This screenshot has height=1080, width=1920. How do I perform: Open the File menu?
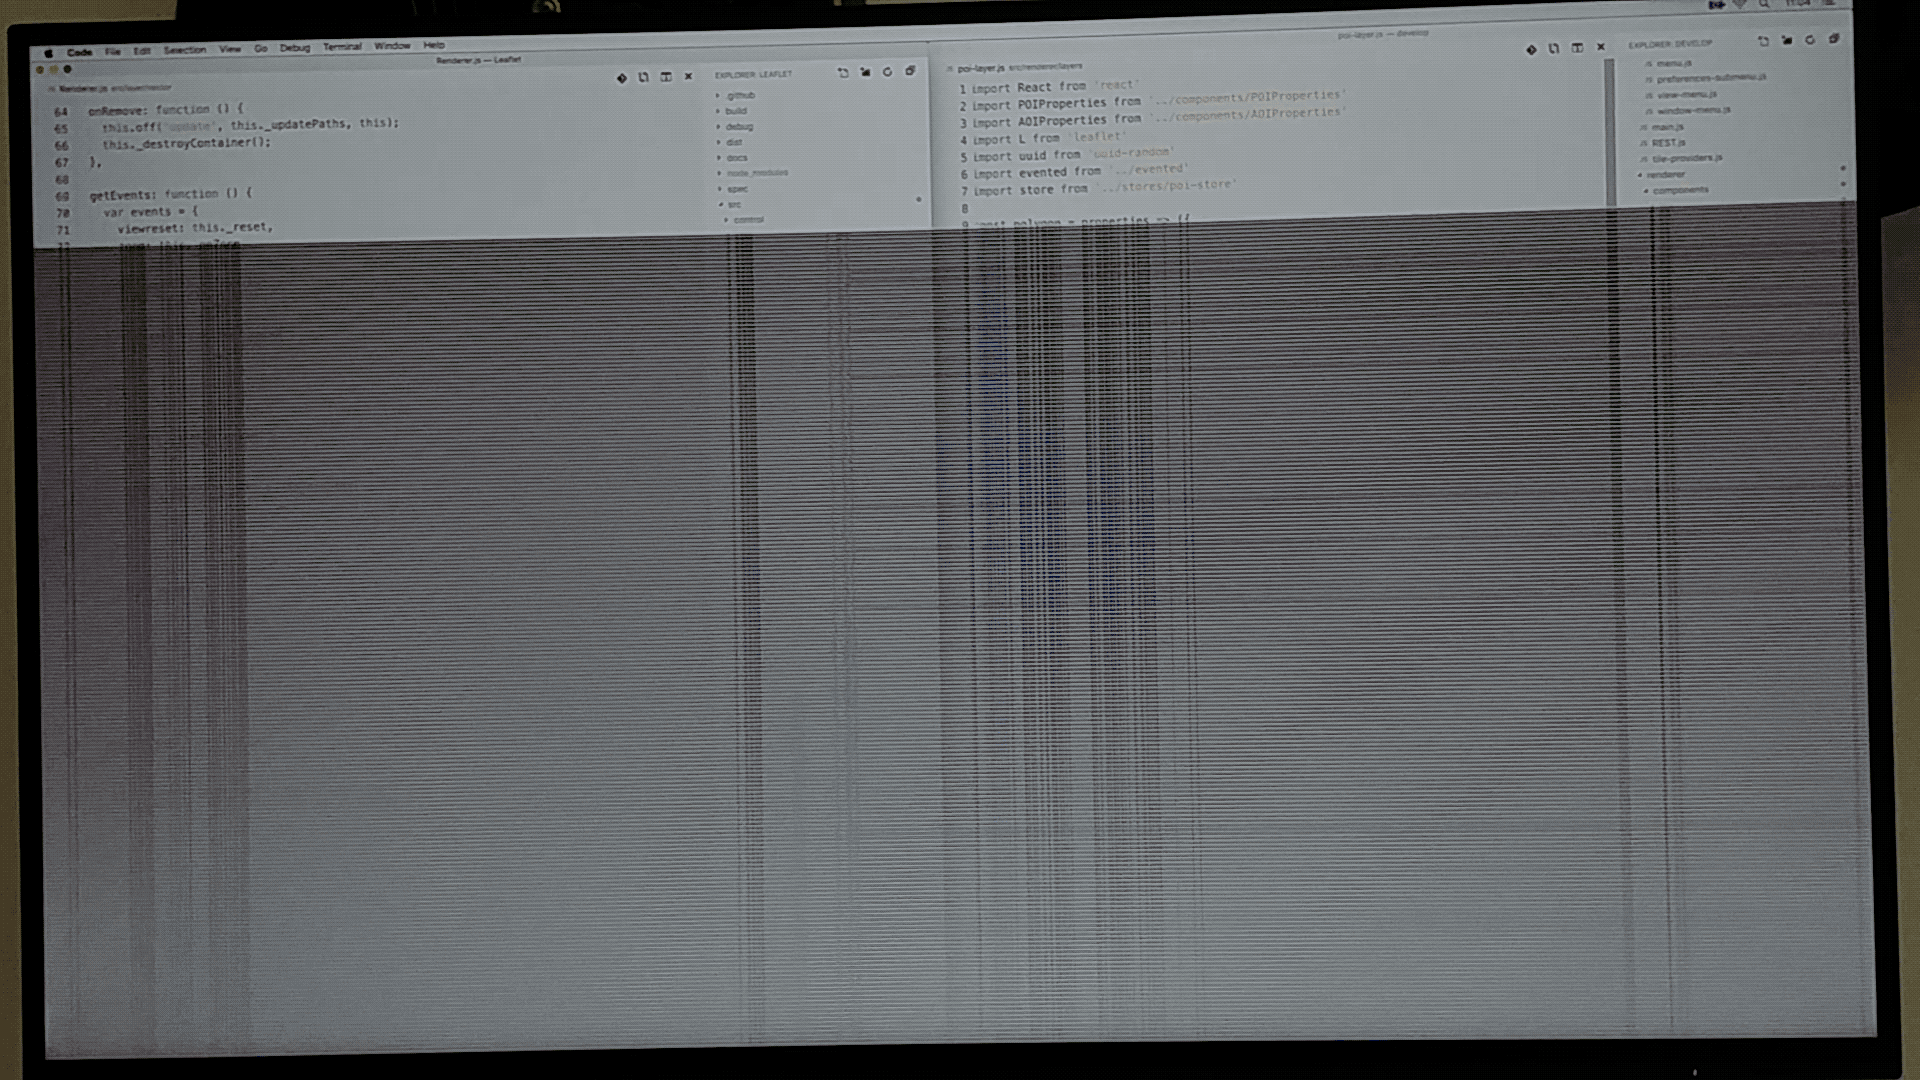(x=113, y=51)
